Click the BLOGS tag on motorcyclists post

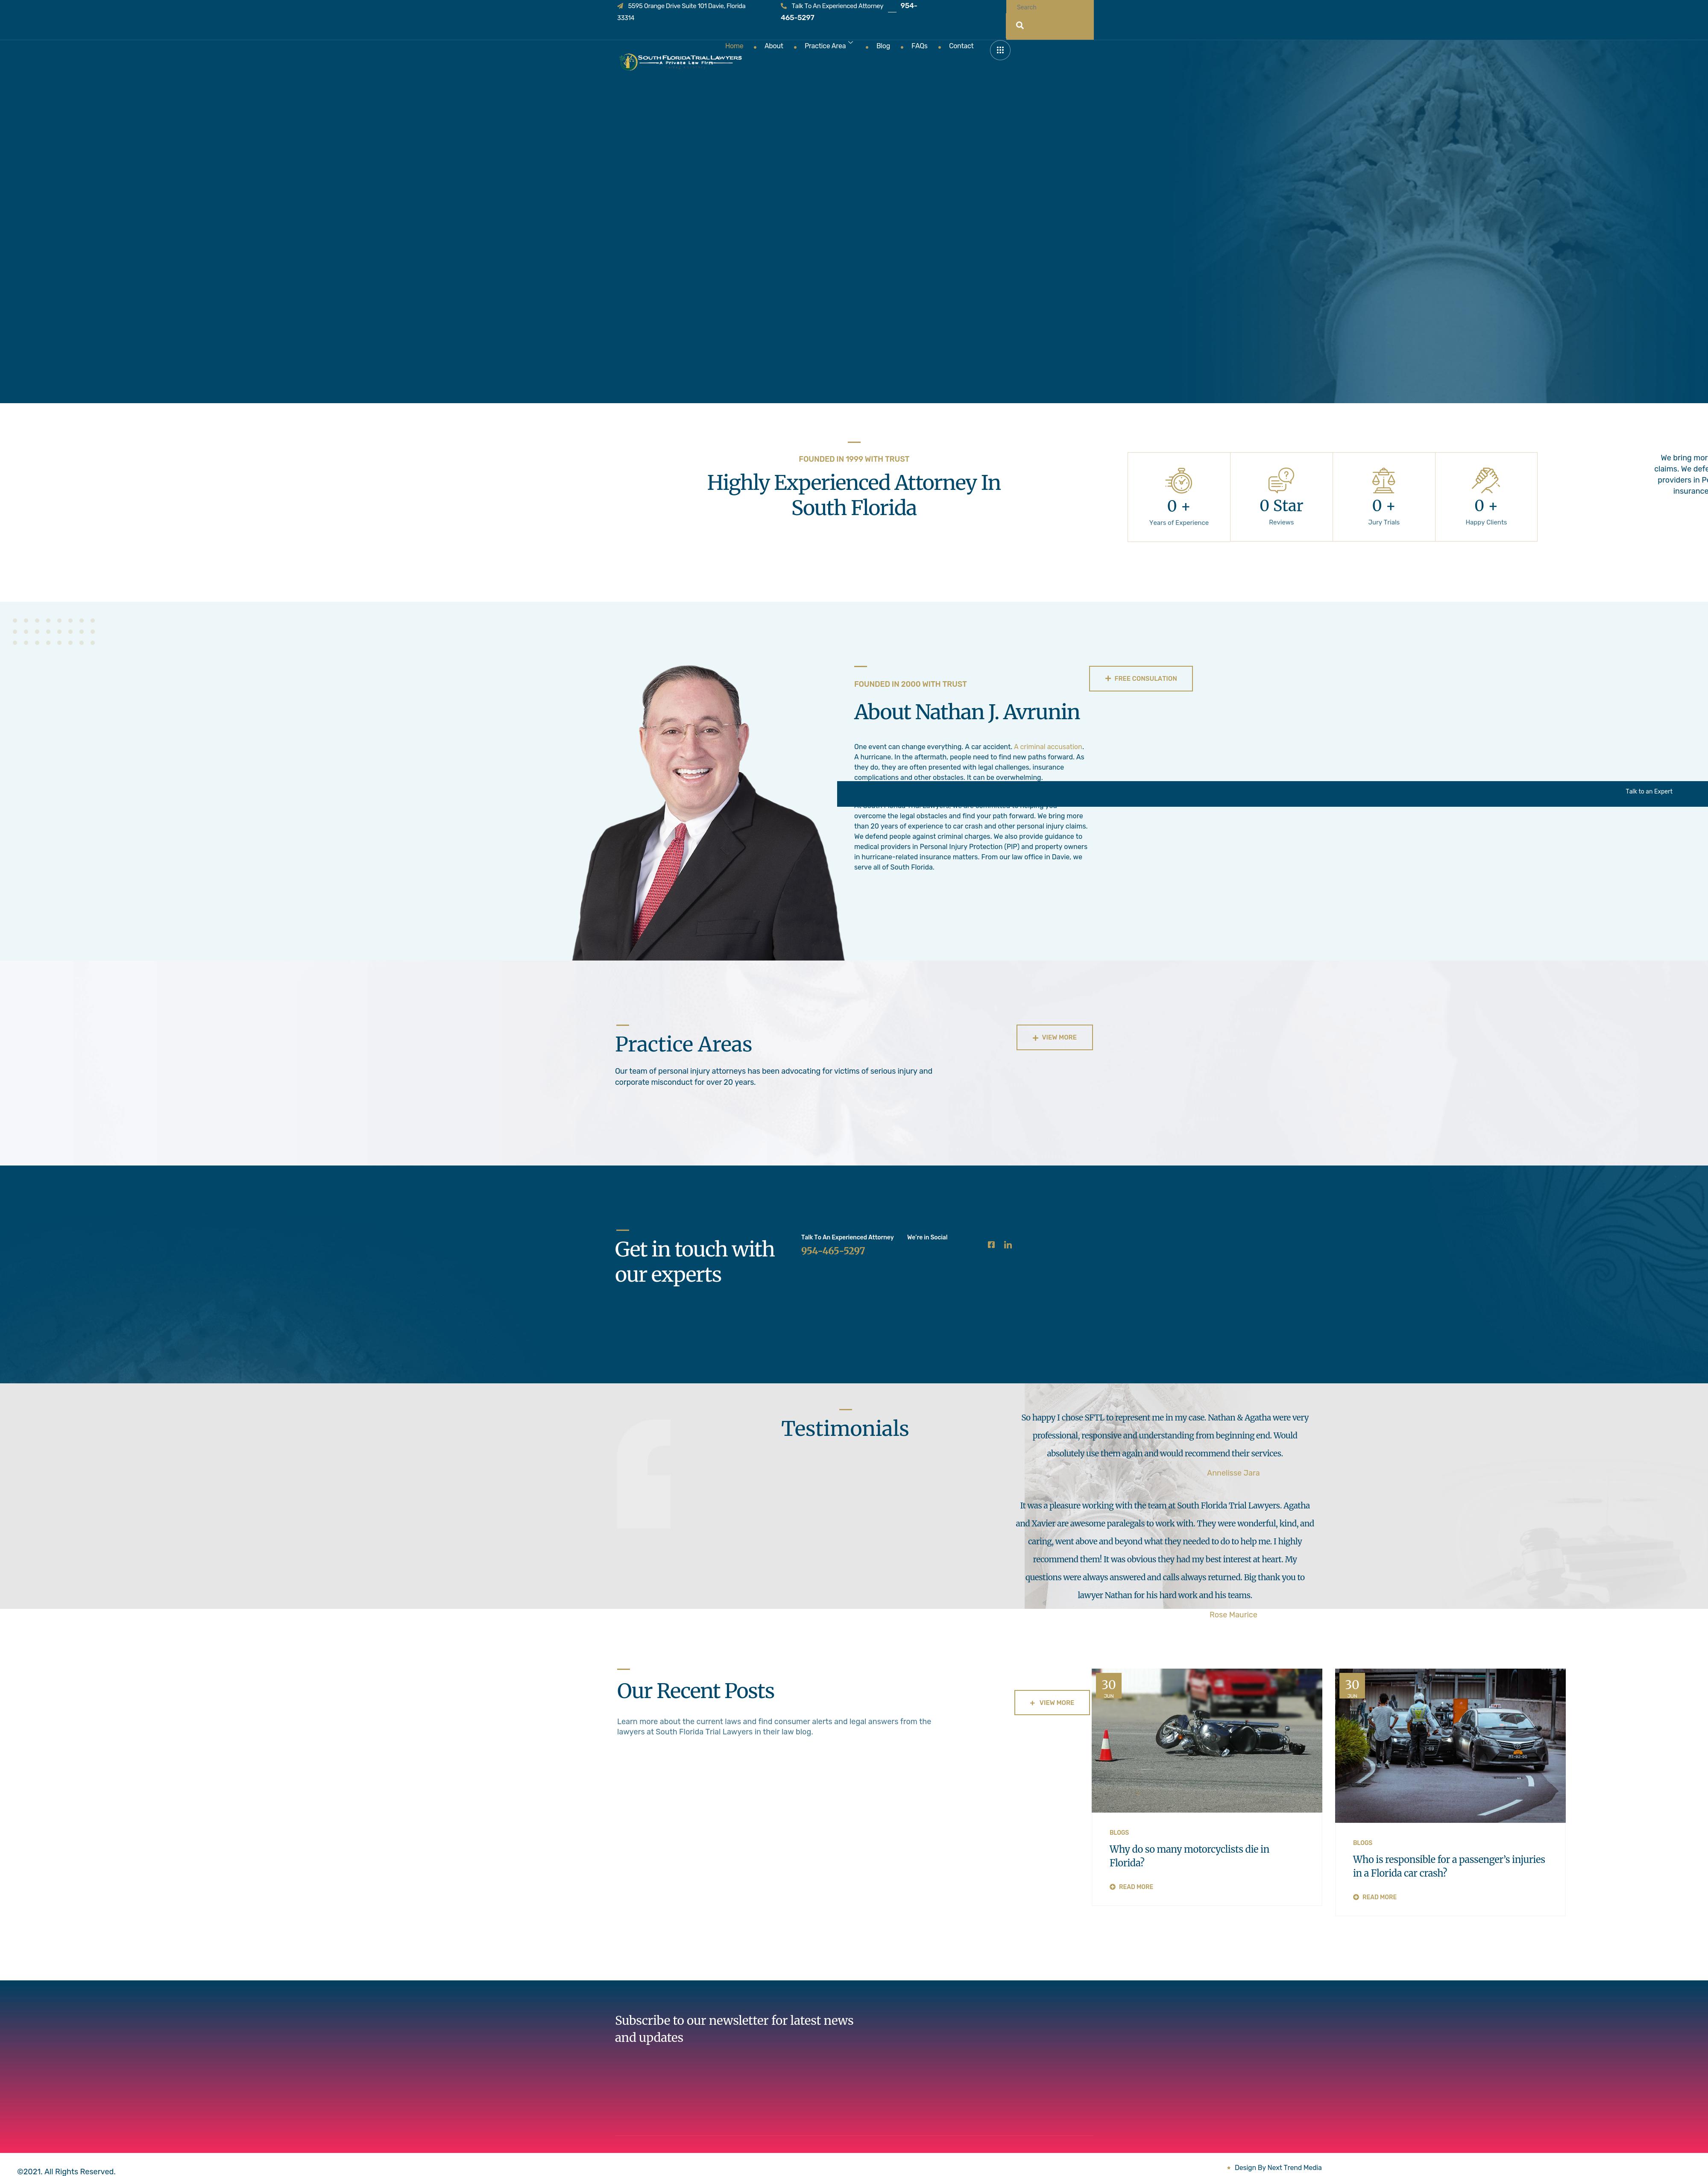(x=1119, y=1833)
